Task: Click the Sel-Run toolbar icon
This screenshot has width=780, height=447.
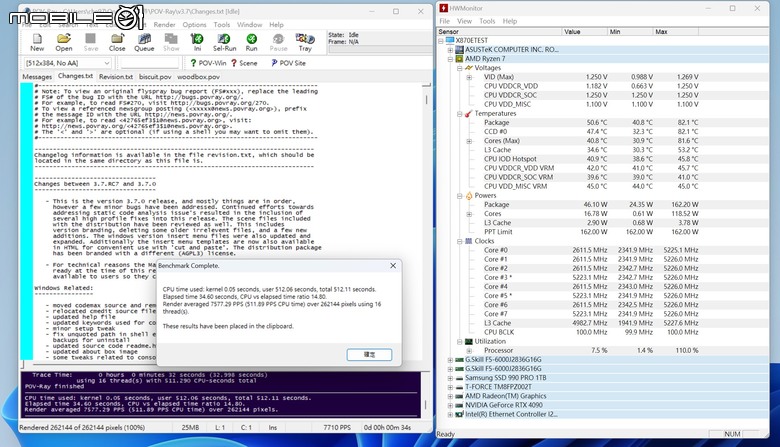Action: (x=224, y=42)
